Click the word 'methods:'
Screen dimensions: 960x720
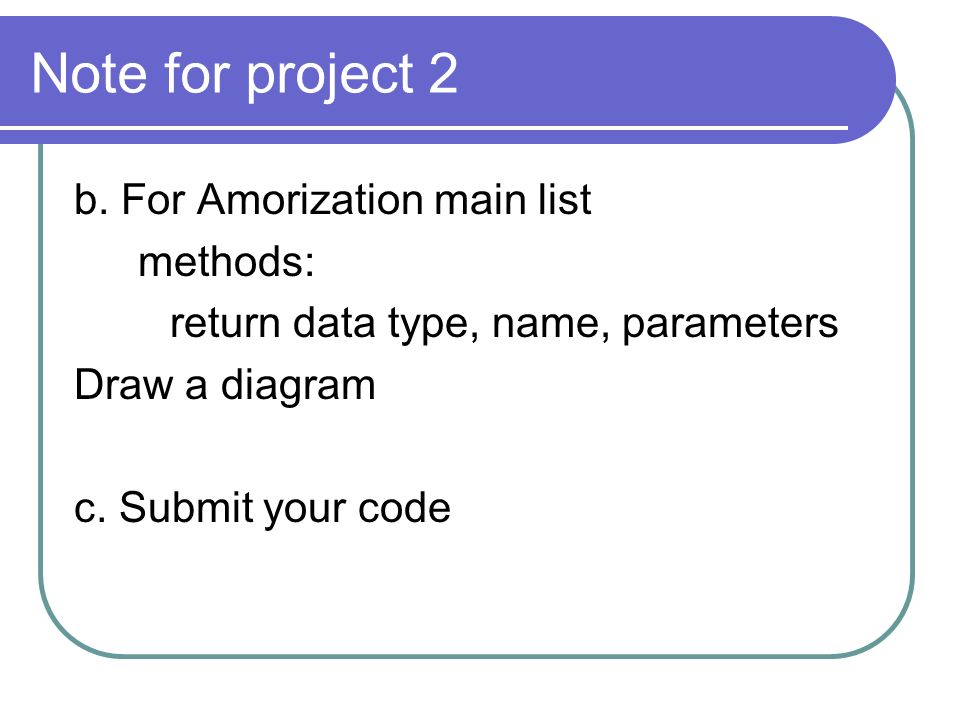(227, 261)
